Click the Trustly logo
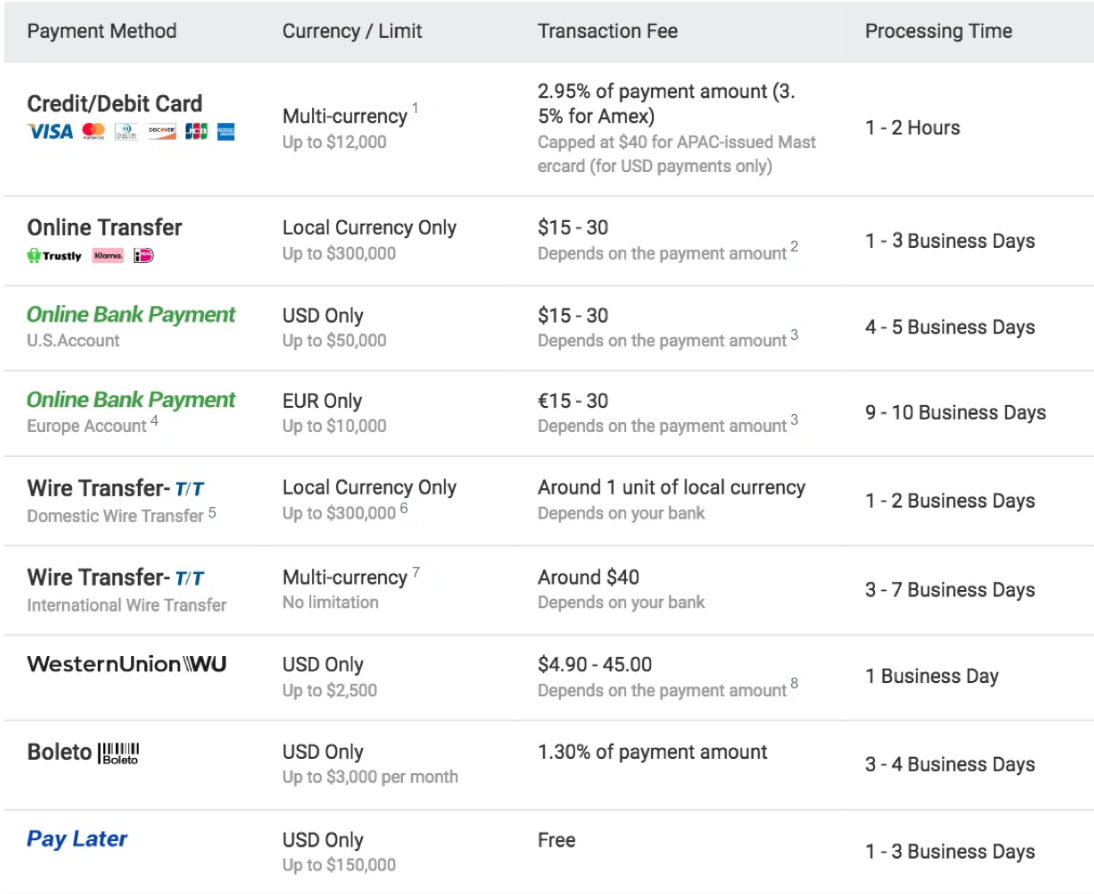The width and height of the screenshot is (1094, 894). click(54, 255)
